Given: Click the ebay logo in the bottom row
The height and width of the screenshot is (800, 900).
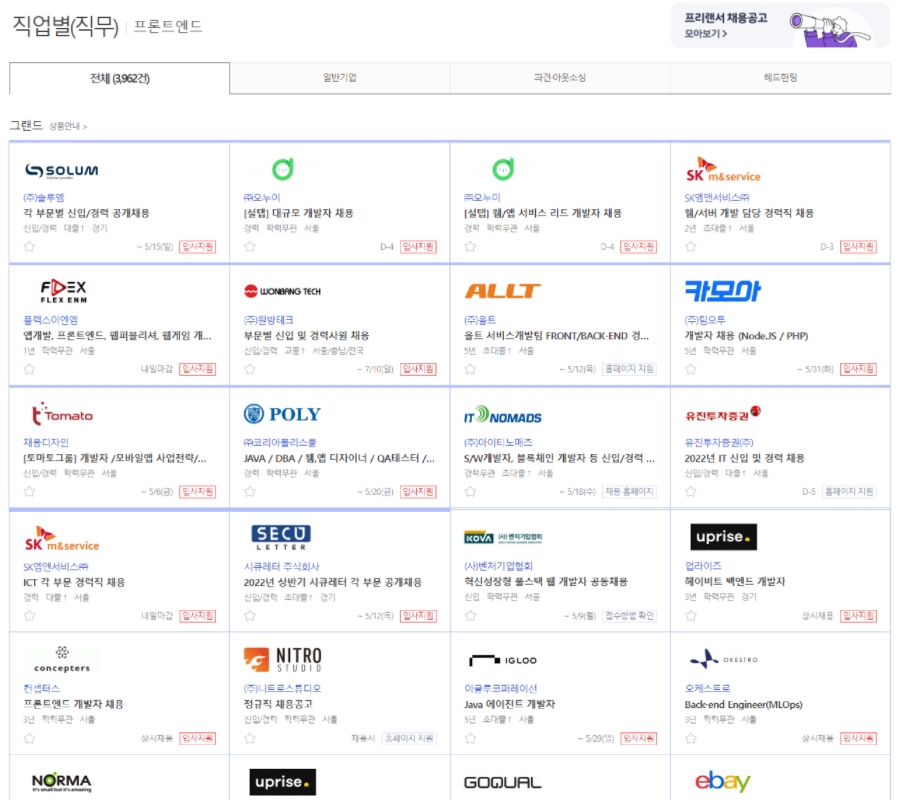Looking at the screenshot, I should click(x=723, y=780).
